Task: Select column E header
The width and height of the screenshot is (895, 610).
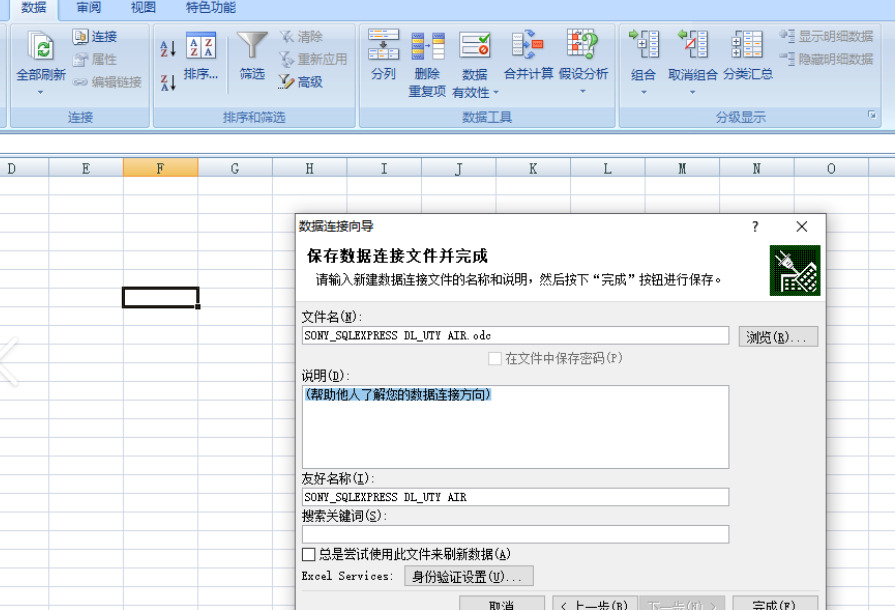Action: [86, 168]
